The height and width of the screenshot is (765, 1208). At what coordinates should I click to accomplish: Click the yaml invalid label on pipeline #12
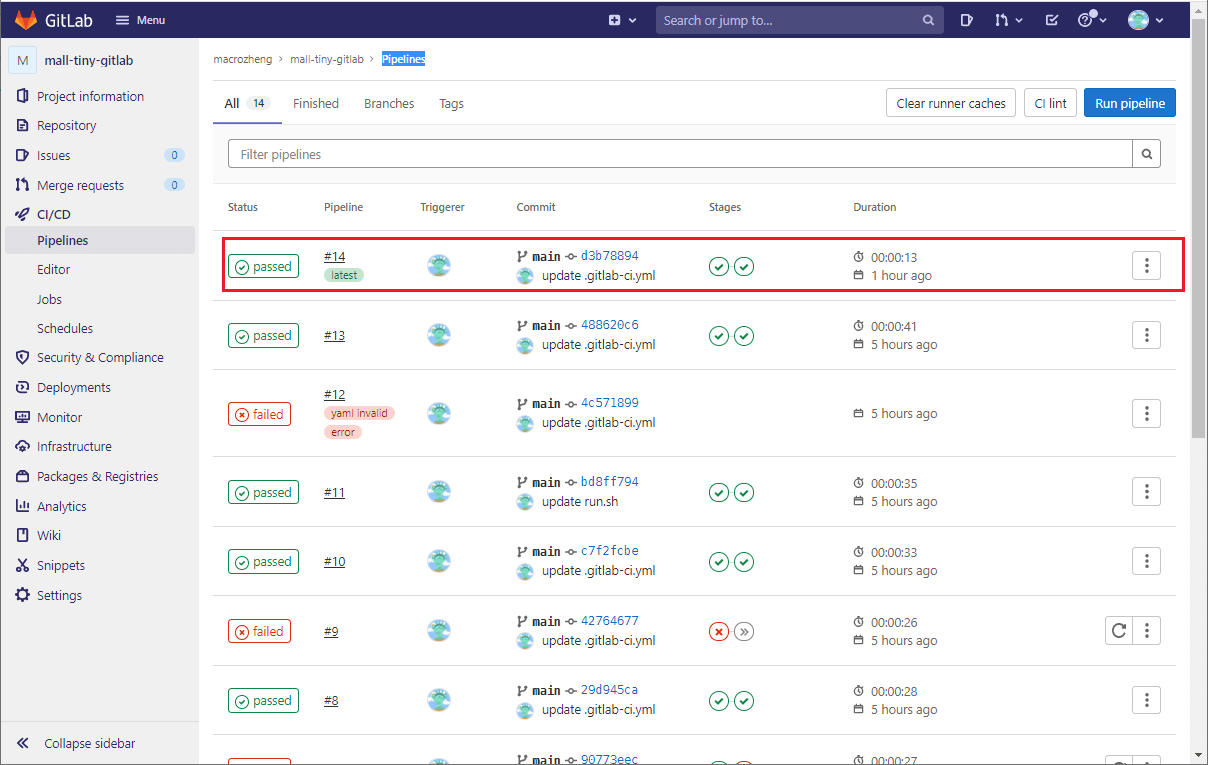point(359,413)
